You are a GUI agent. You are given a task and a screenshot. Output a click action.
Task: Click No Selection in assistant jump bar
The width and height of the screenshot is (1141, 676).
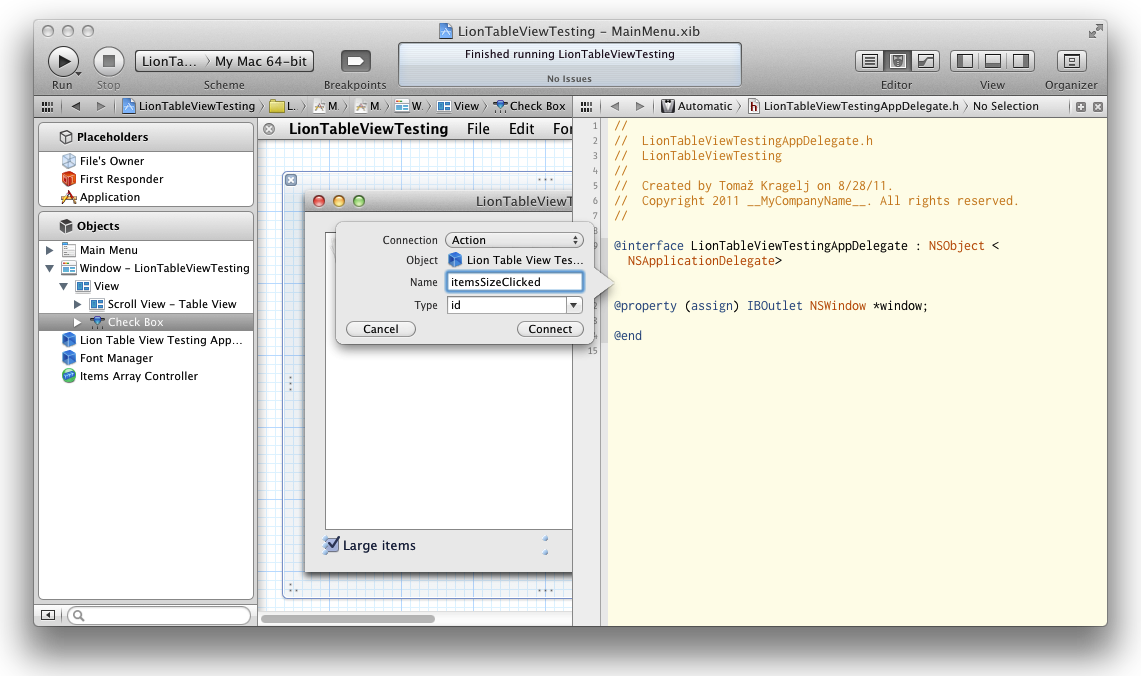click(x=1006, y=106)
